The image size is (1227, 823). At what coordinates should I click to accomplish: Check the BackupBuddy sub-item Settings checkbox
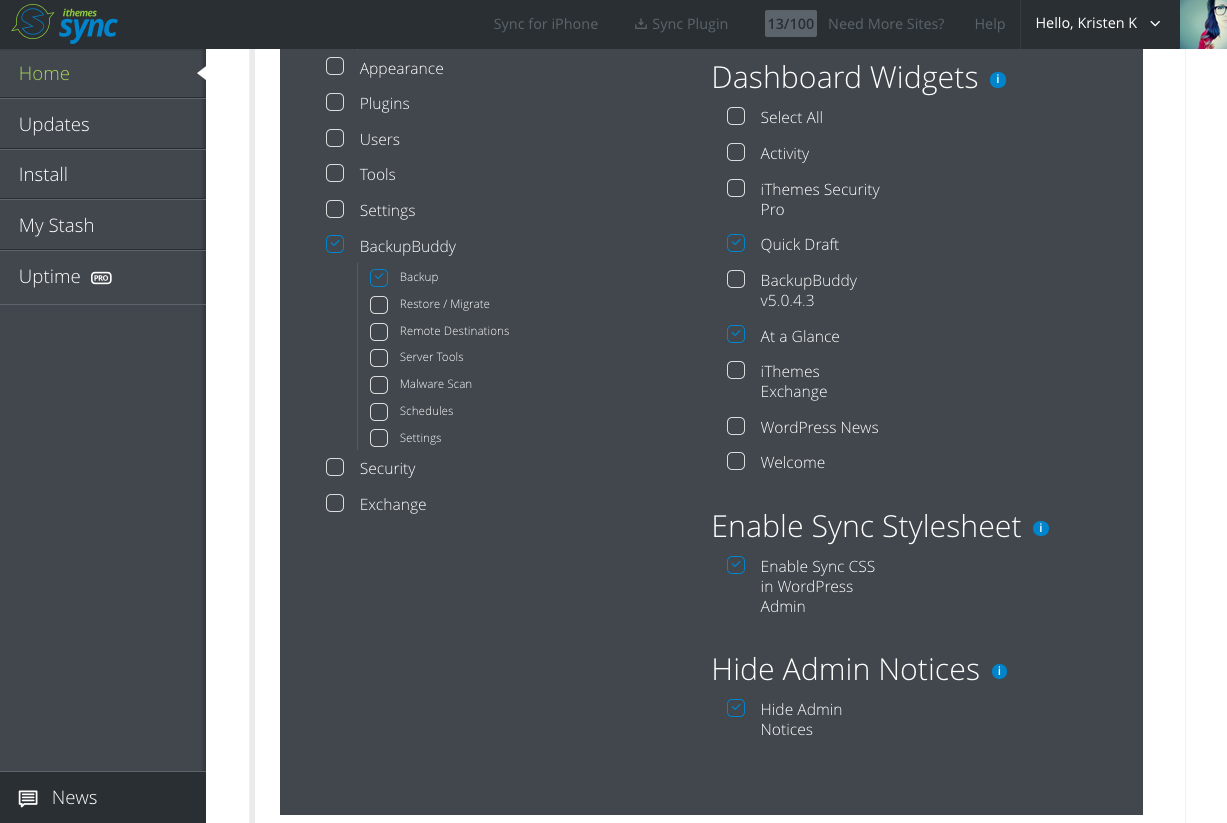tap(379, 438)
